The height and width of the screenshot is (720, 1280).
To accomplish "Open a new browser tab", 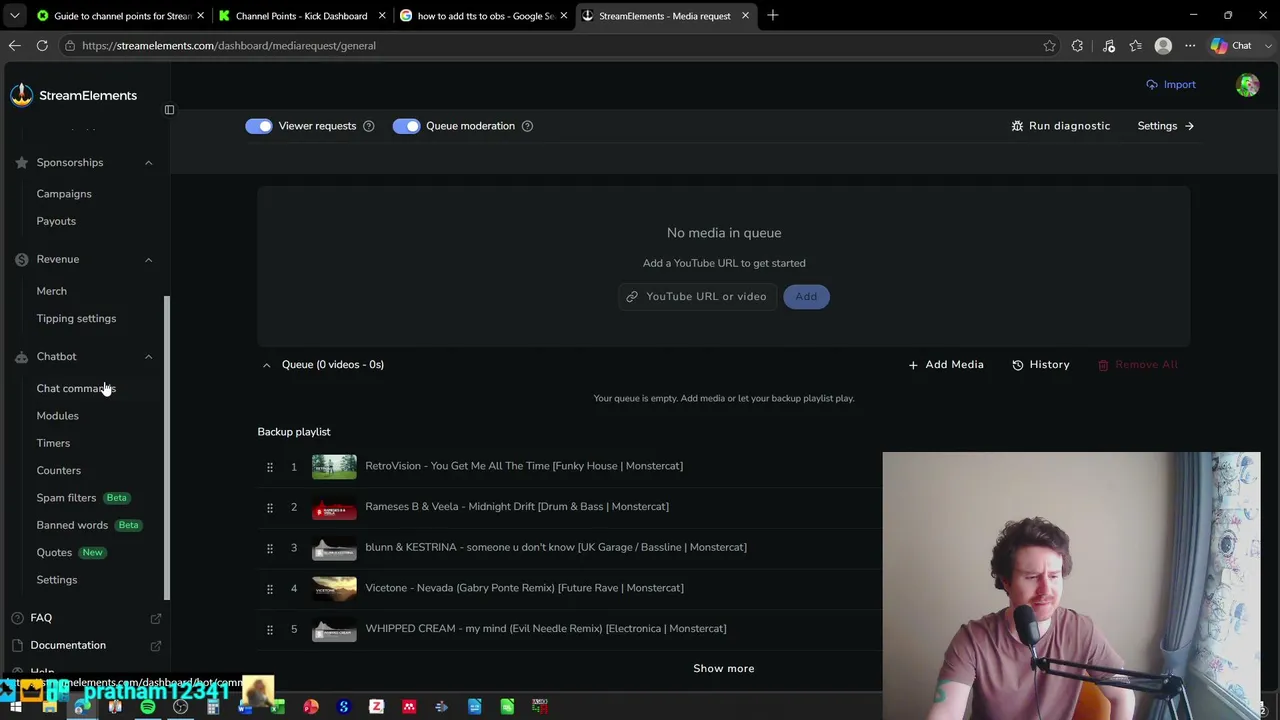I will [773, 16].
